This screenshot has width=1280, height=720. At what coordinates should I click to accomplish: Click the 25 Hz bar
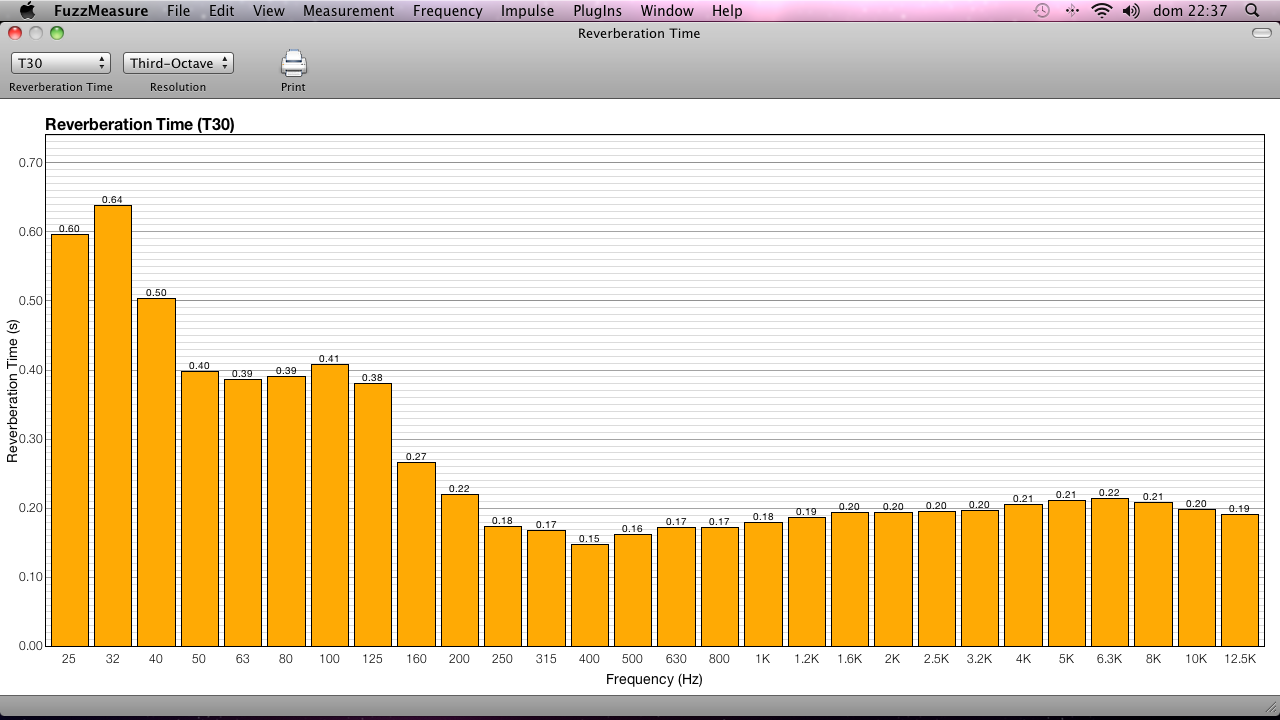point(70,440)
